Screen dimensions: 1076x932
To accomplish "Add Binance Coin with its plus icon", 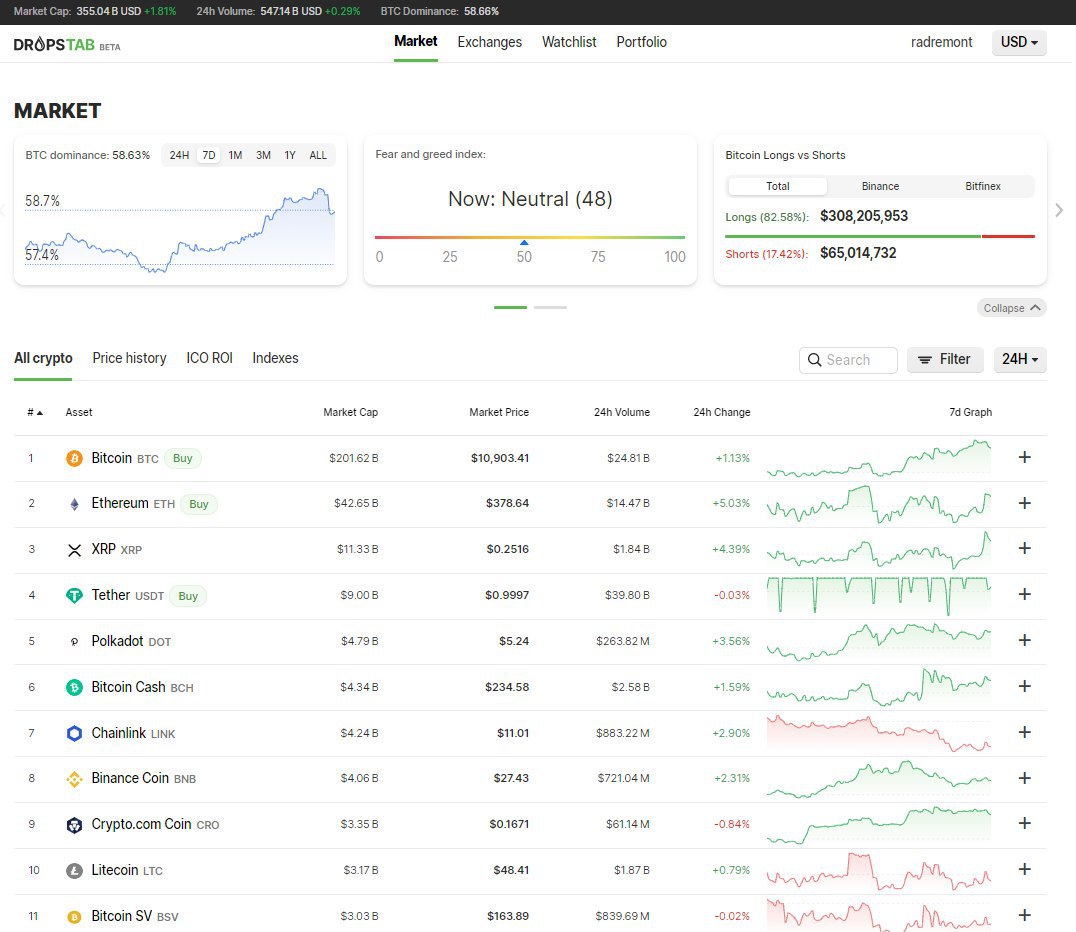I will [x=1025, y=778].
